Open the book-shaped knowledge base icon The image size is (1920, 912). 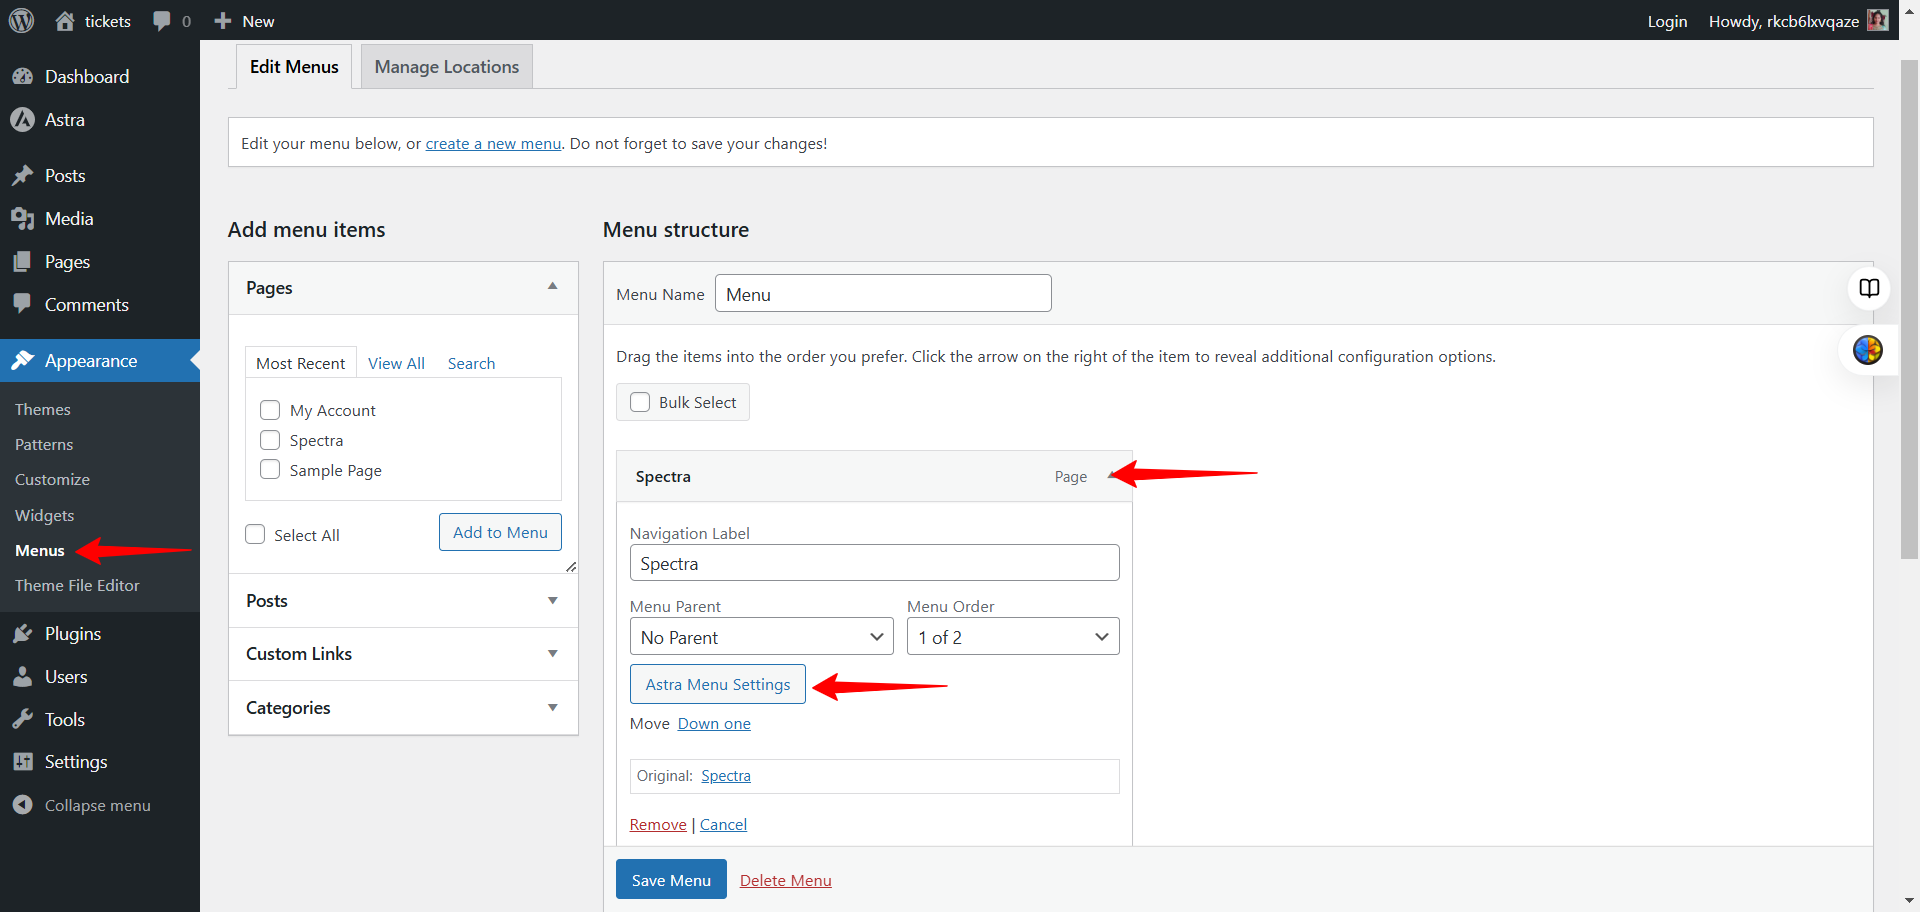(x=1869, y=288)
